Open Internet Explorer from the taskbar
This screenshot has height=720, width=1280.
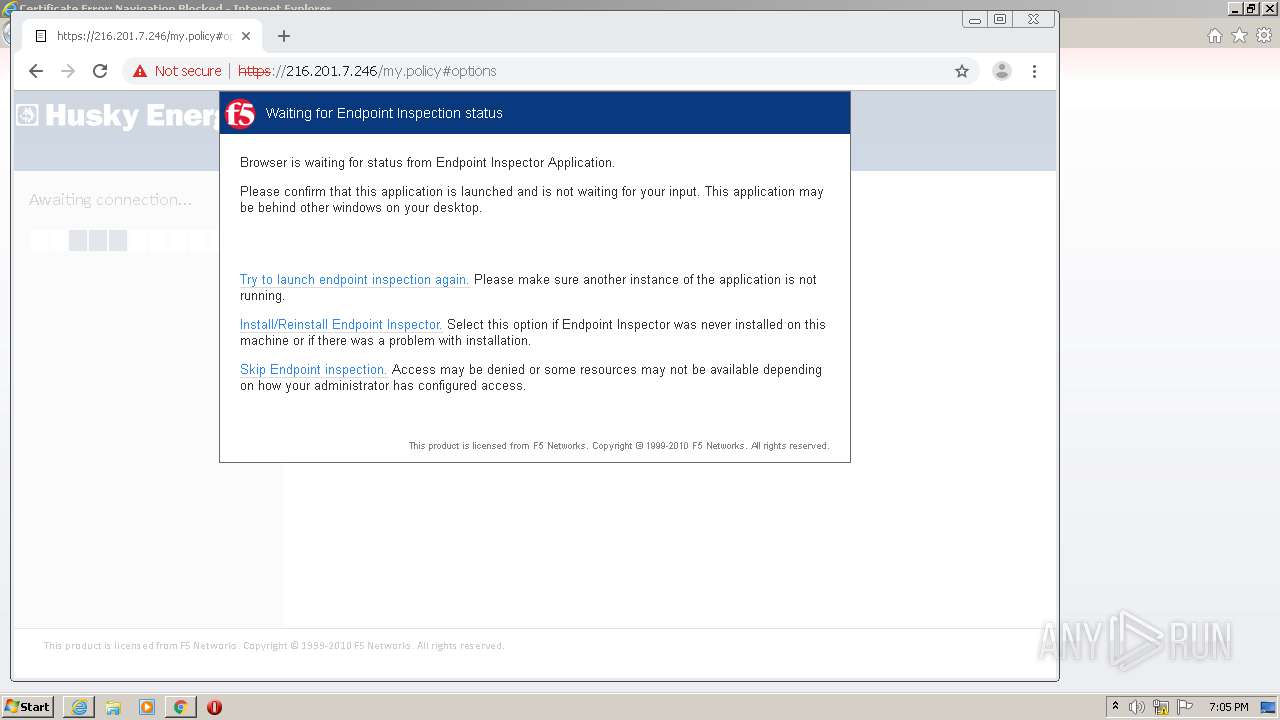coord(79,707)
